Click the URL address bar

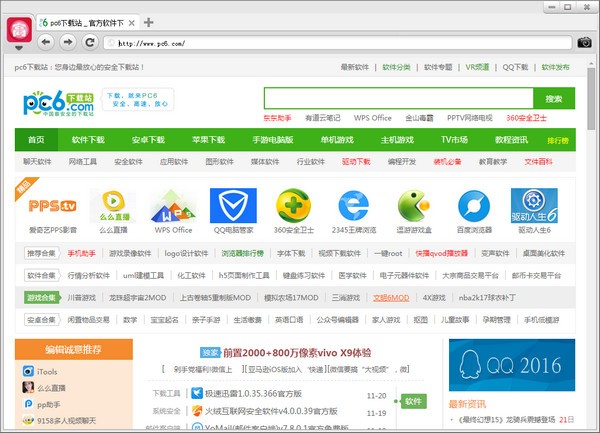330,43
